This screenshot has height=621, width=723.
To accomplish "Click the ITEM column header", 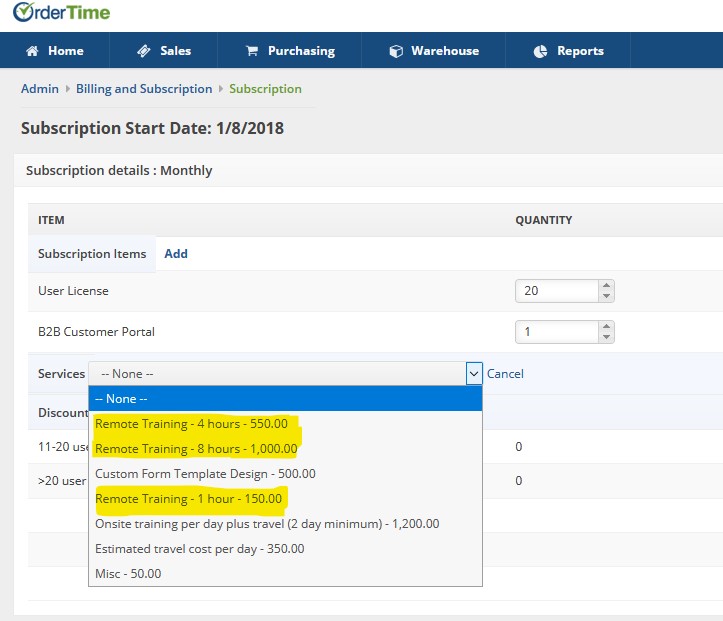I will (51, 220).
